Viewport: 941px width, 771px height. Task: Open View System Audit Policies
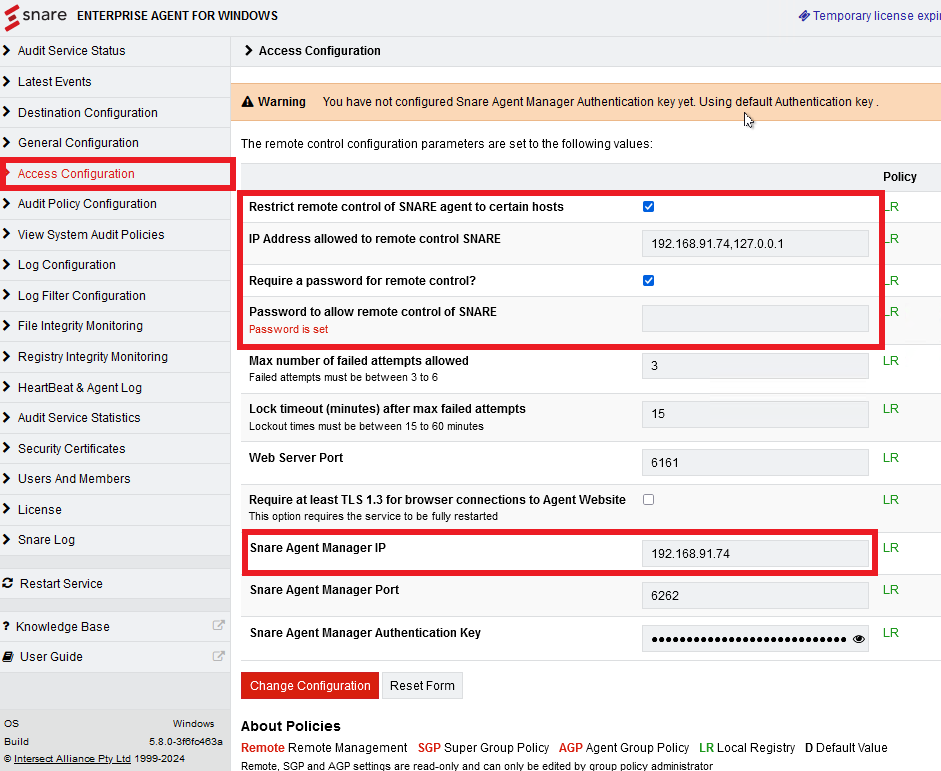pyautogui.click(x=91, y=235)
